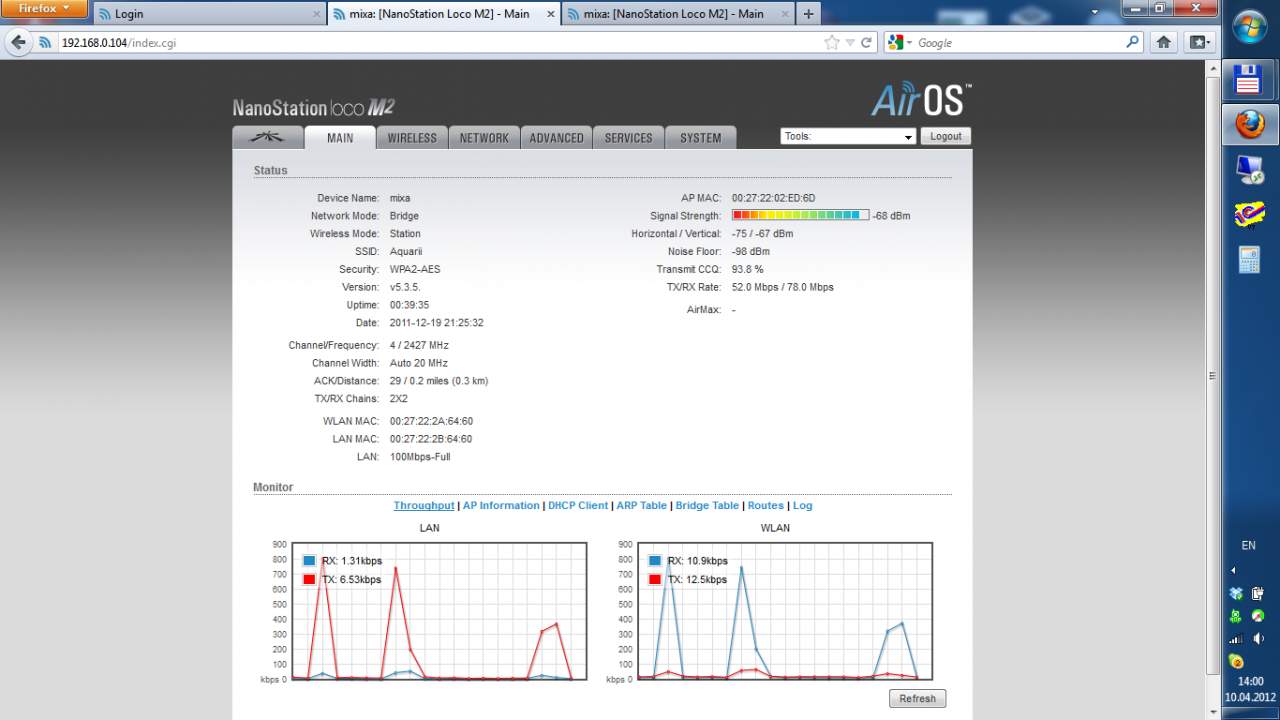Bookmark this page with the star icon
This screenshot has height=720, width=1280.
pyautogui.click(x=832, y=43)
